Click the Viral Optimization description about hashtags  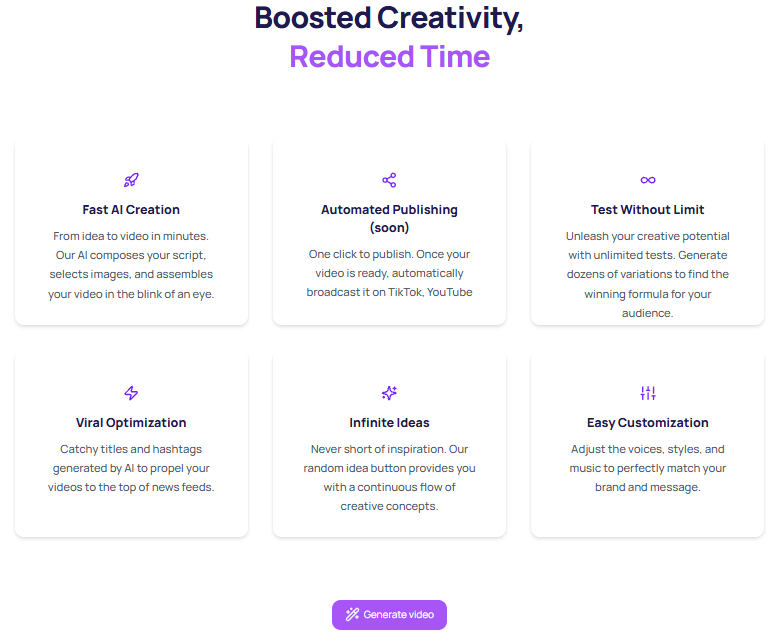click(131, 468)
